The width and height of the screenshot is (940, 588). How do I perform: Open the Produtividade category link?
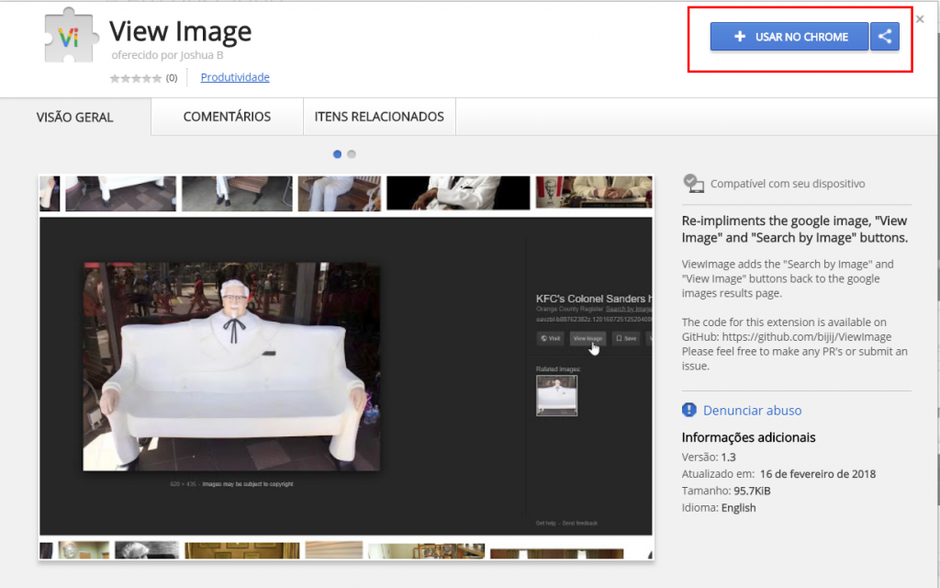click(x=235, y=77)
